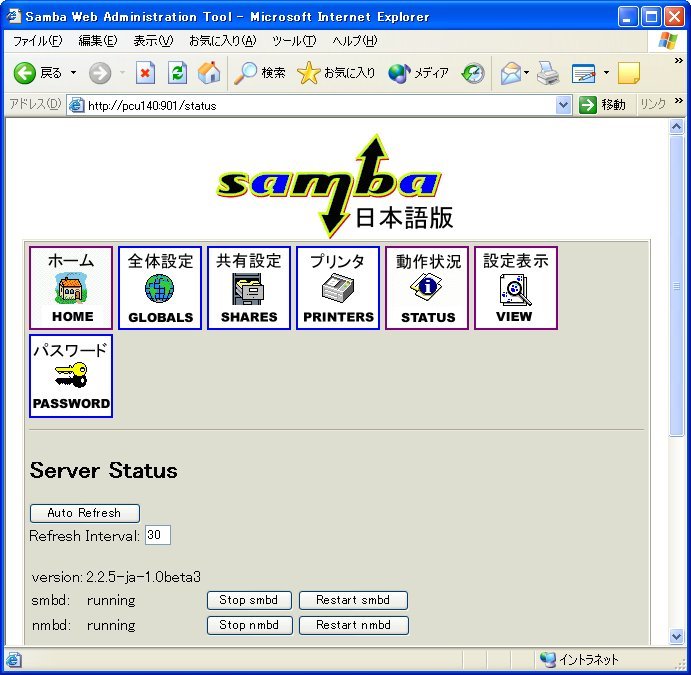The height and width of the screenshot is (675, 691).
Task: Open the 編集(E) menu
Action: pyautogui.click(x=97, y=41)
